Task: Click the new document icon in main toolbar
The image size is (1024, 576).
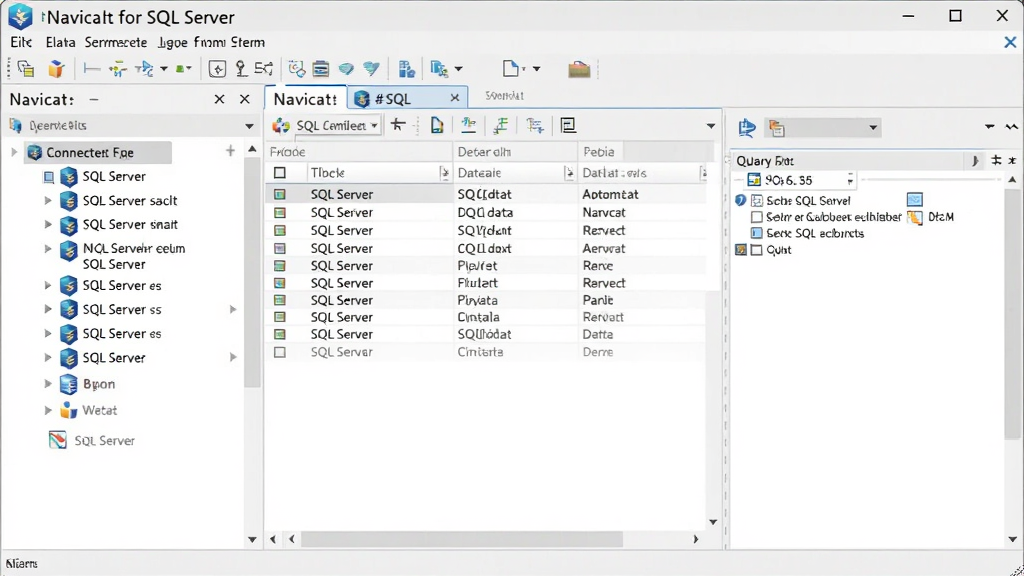Action: pos(511,68)
